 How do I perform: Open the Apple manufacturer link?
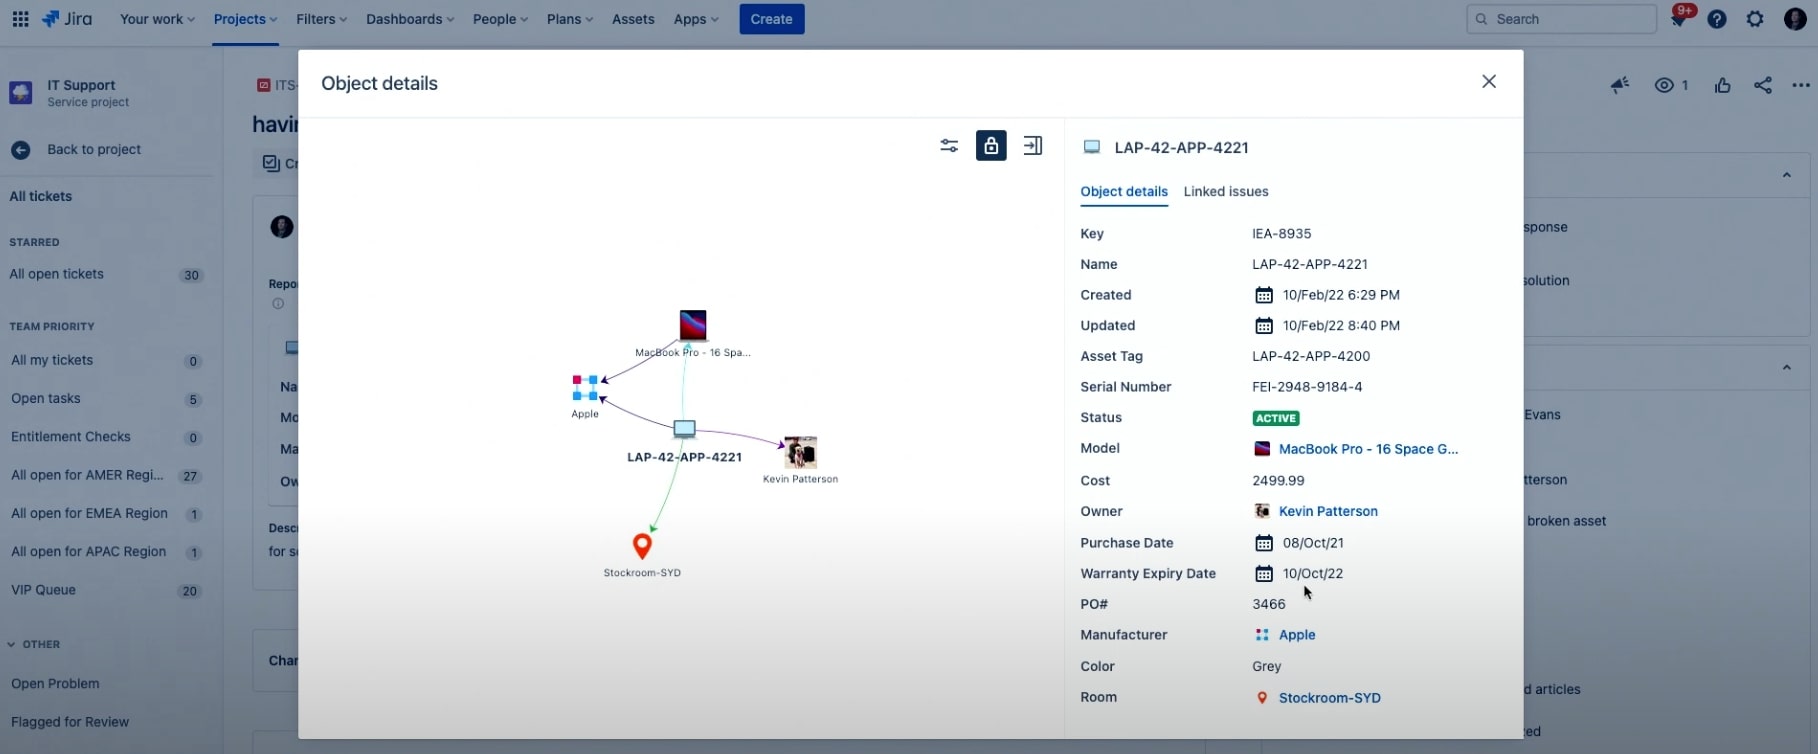pyautogui.click(x=1297, y=635)
